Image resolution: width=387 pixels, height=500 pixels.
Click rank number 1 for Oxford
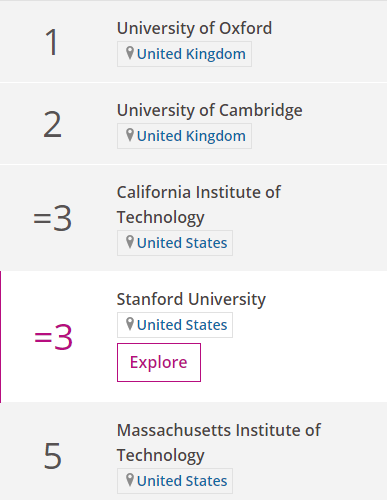[x=52, y=42]
